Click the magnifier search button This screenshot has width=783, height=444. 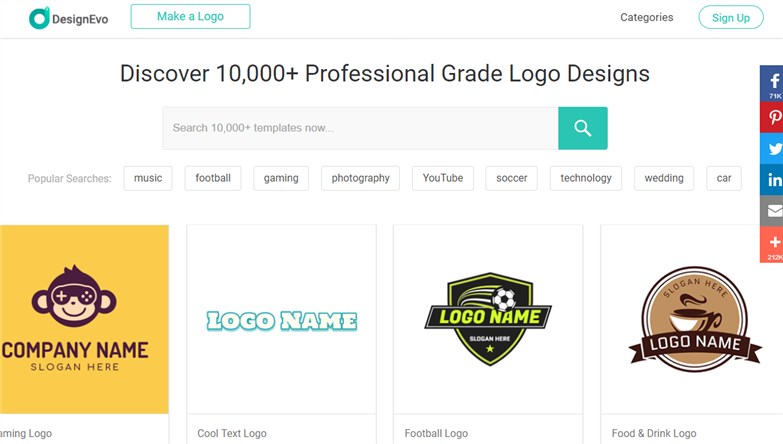coord(582,128)
